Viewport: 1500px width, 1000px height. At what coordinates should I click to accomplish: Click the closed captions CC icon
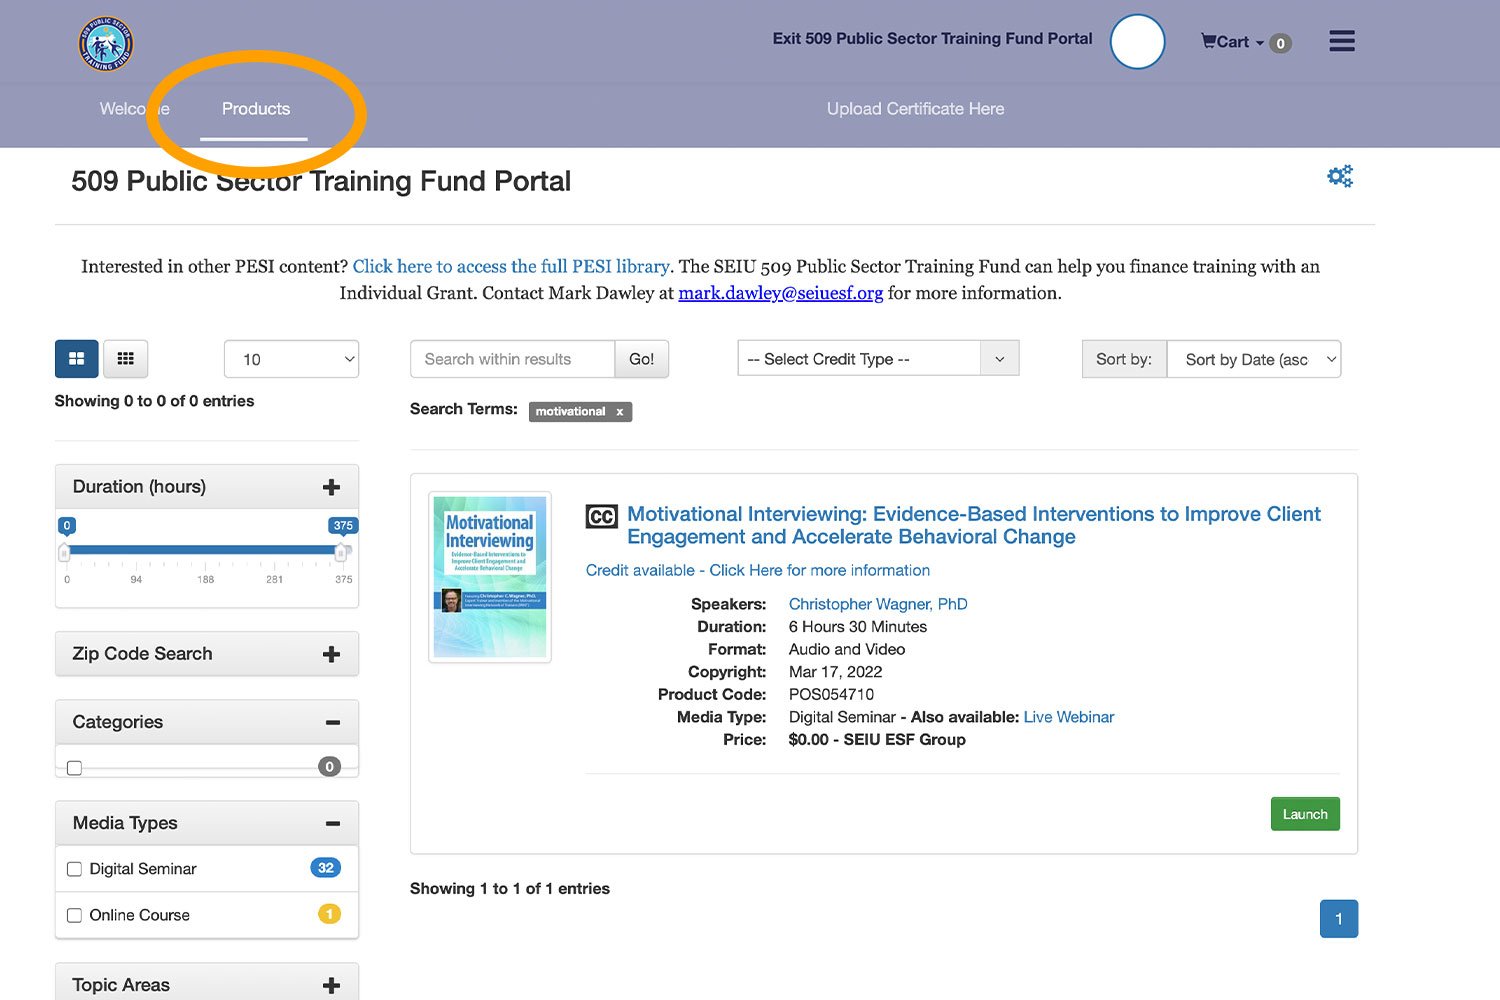pyautogui.click(x=601, y=516)
